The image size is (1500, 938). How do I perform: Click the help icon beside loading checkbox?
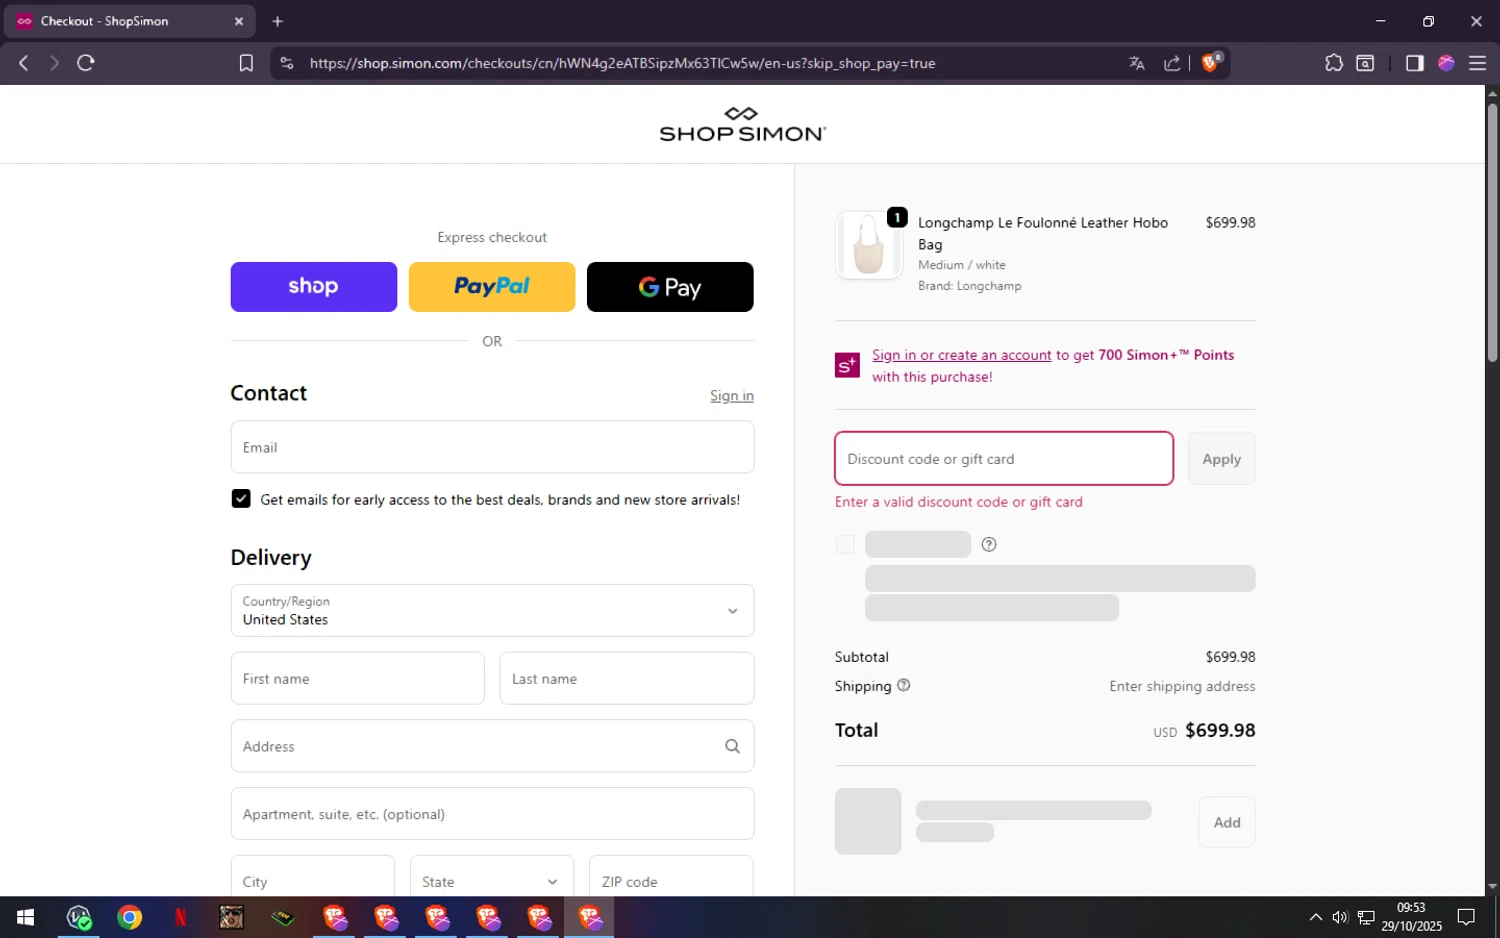[989, 544]
